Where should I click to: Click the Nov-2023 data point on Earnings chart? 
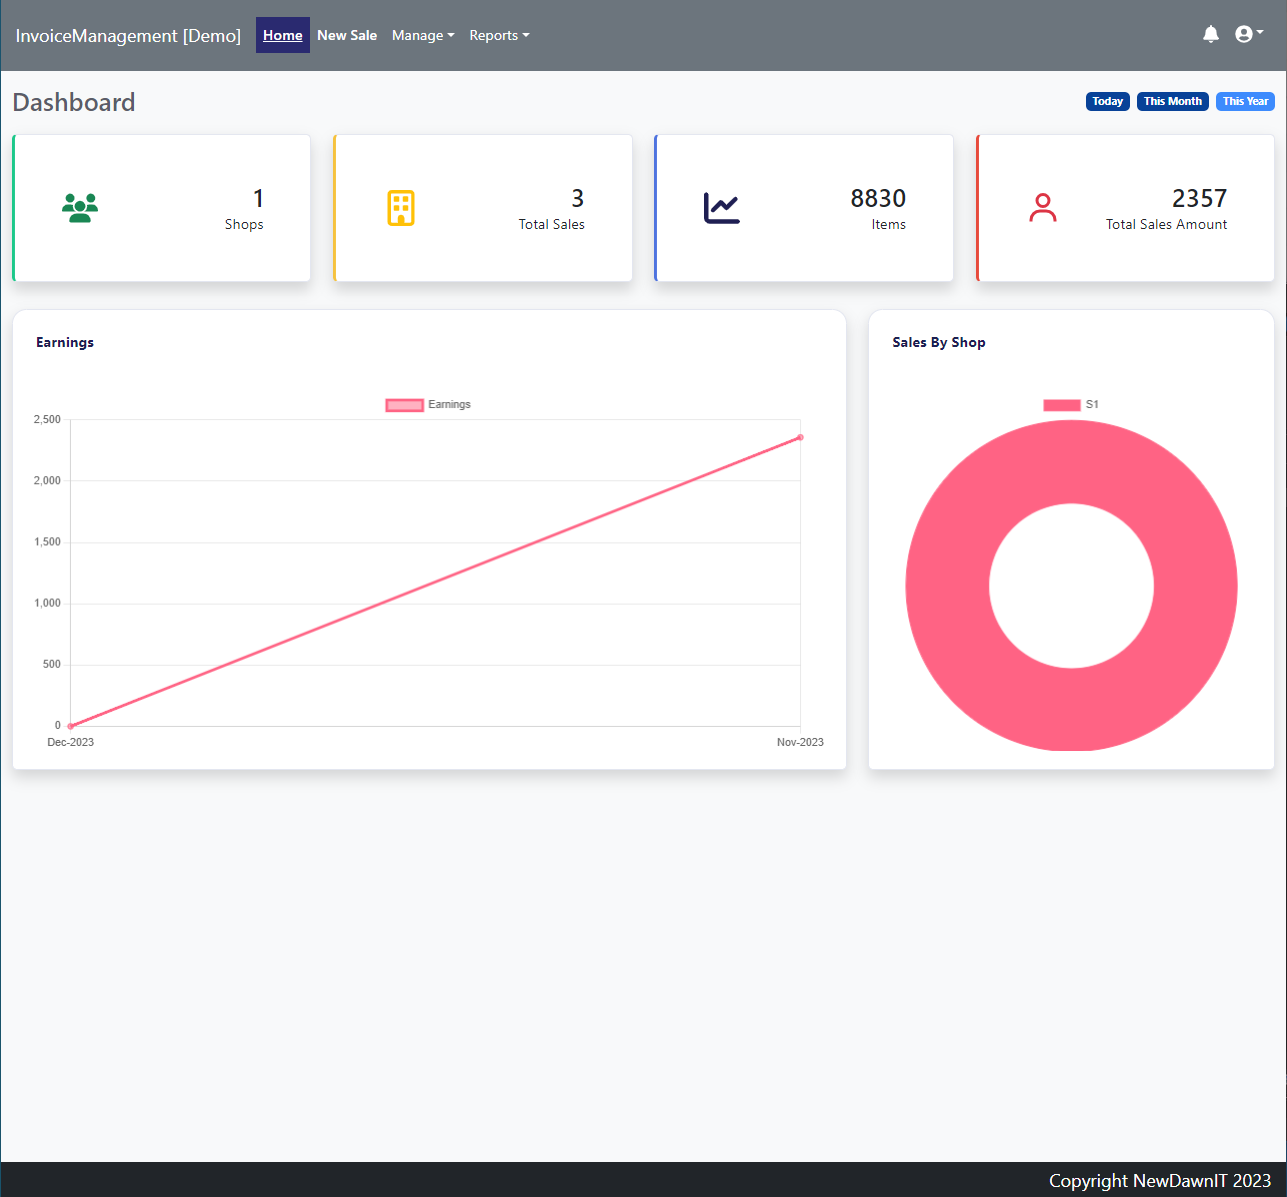(x=800, y=437)
